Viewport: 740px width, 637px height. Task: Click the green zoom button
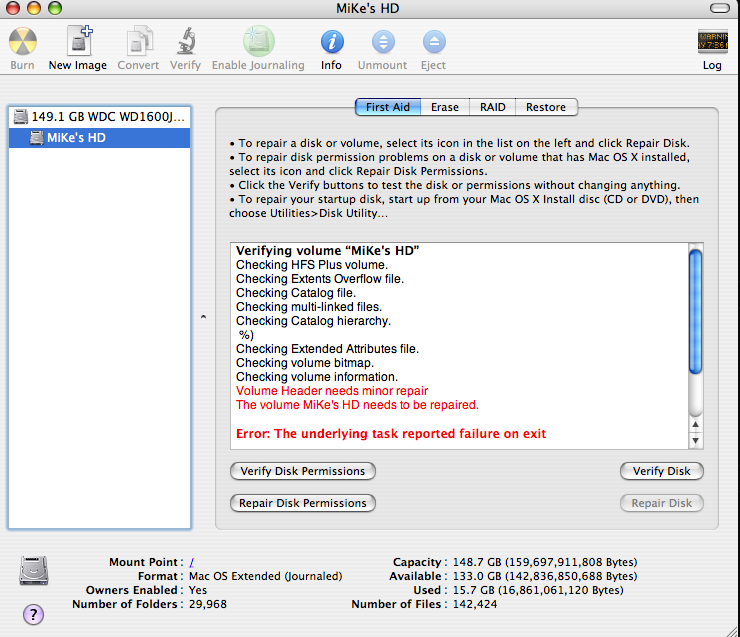55,8
